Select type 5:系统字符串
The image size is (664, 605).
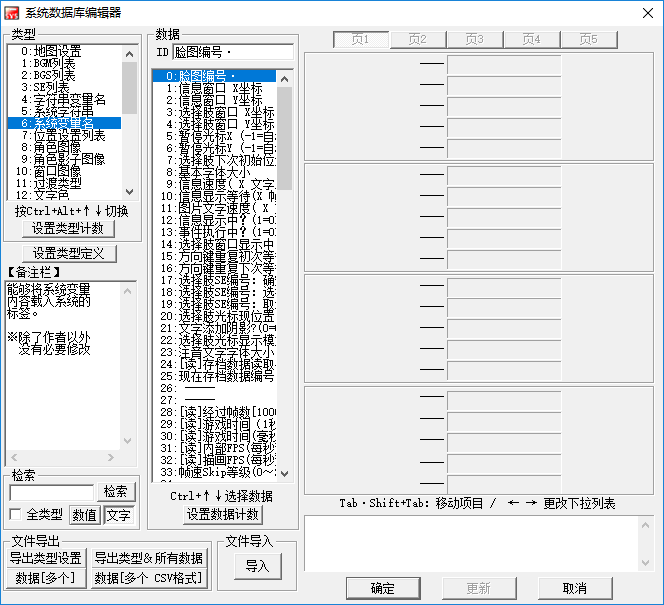click(x=64, y=111)
